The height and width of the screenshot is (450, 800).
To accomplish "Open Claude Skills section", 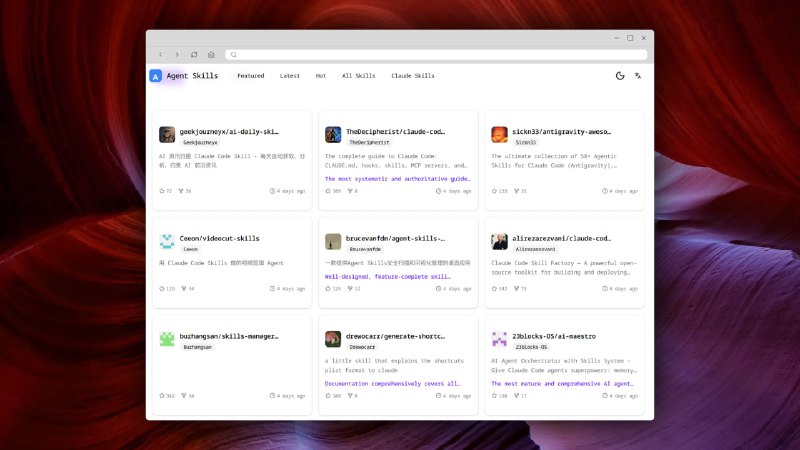I will (413, 76).
